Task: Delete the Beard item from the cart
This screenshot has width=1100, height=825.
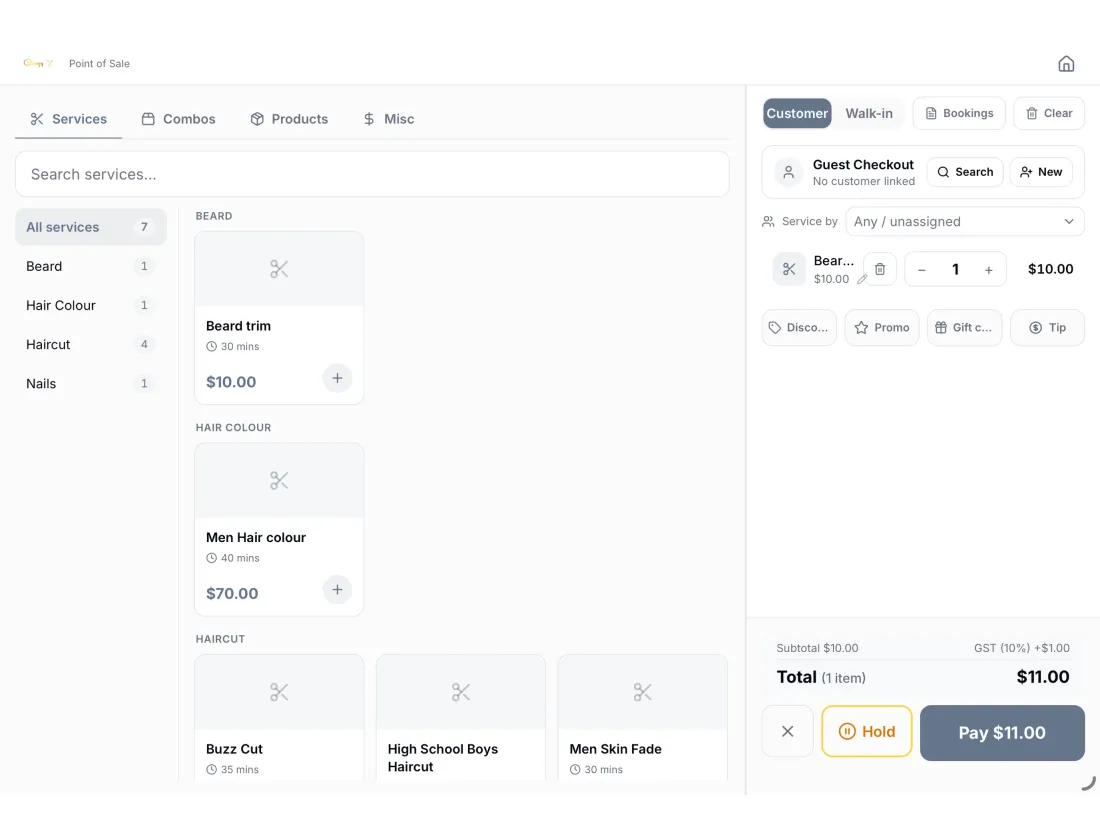Action: click(x=880, y=269)
